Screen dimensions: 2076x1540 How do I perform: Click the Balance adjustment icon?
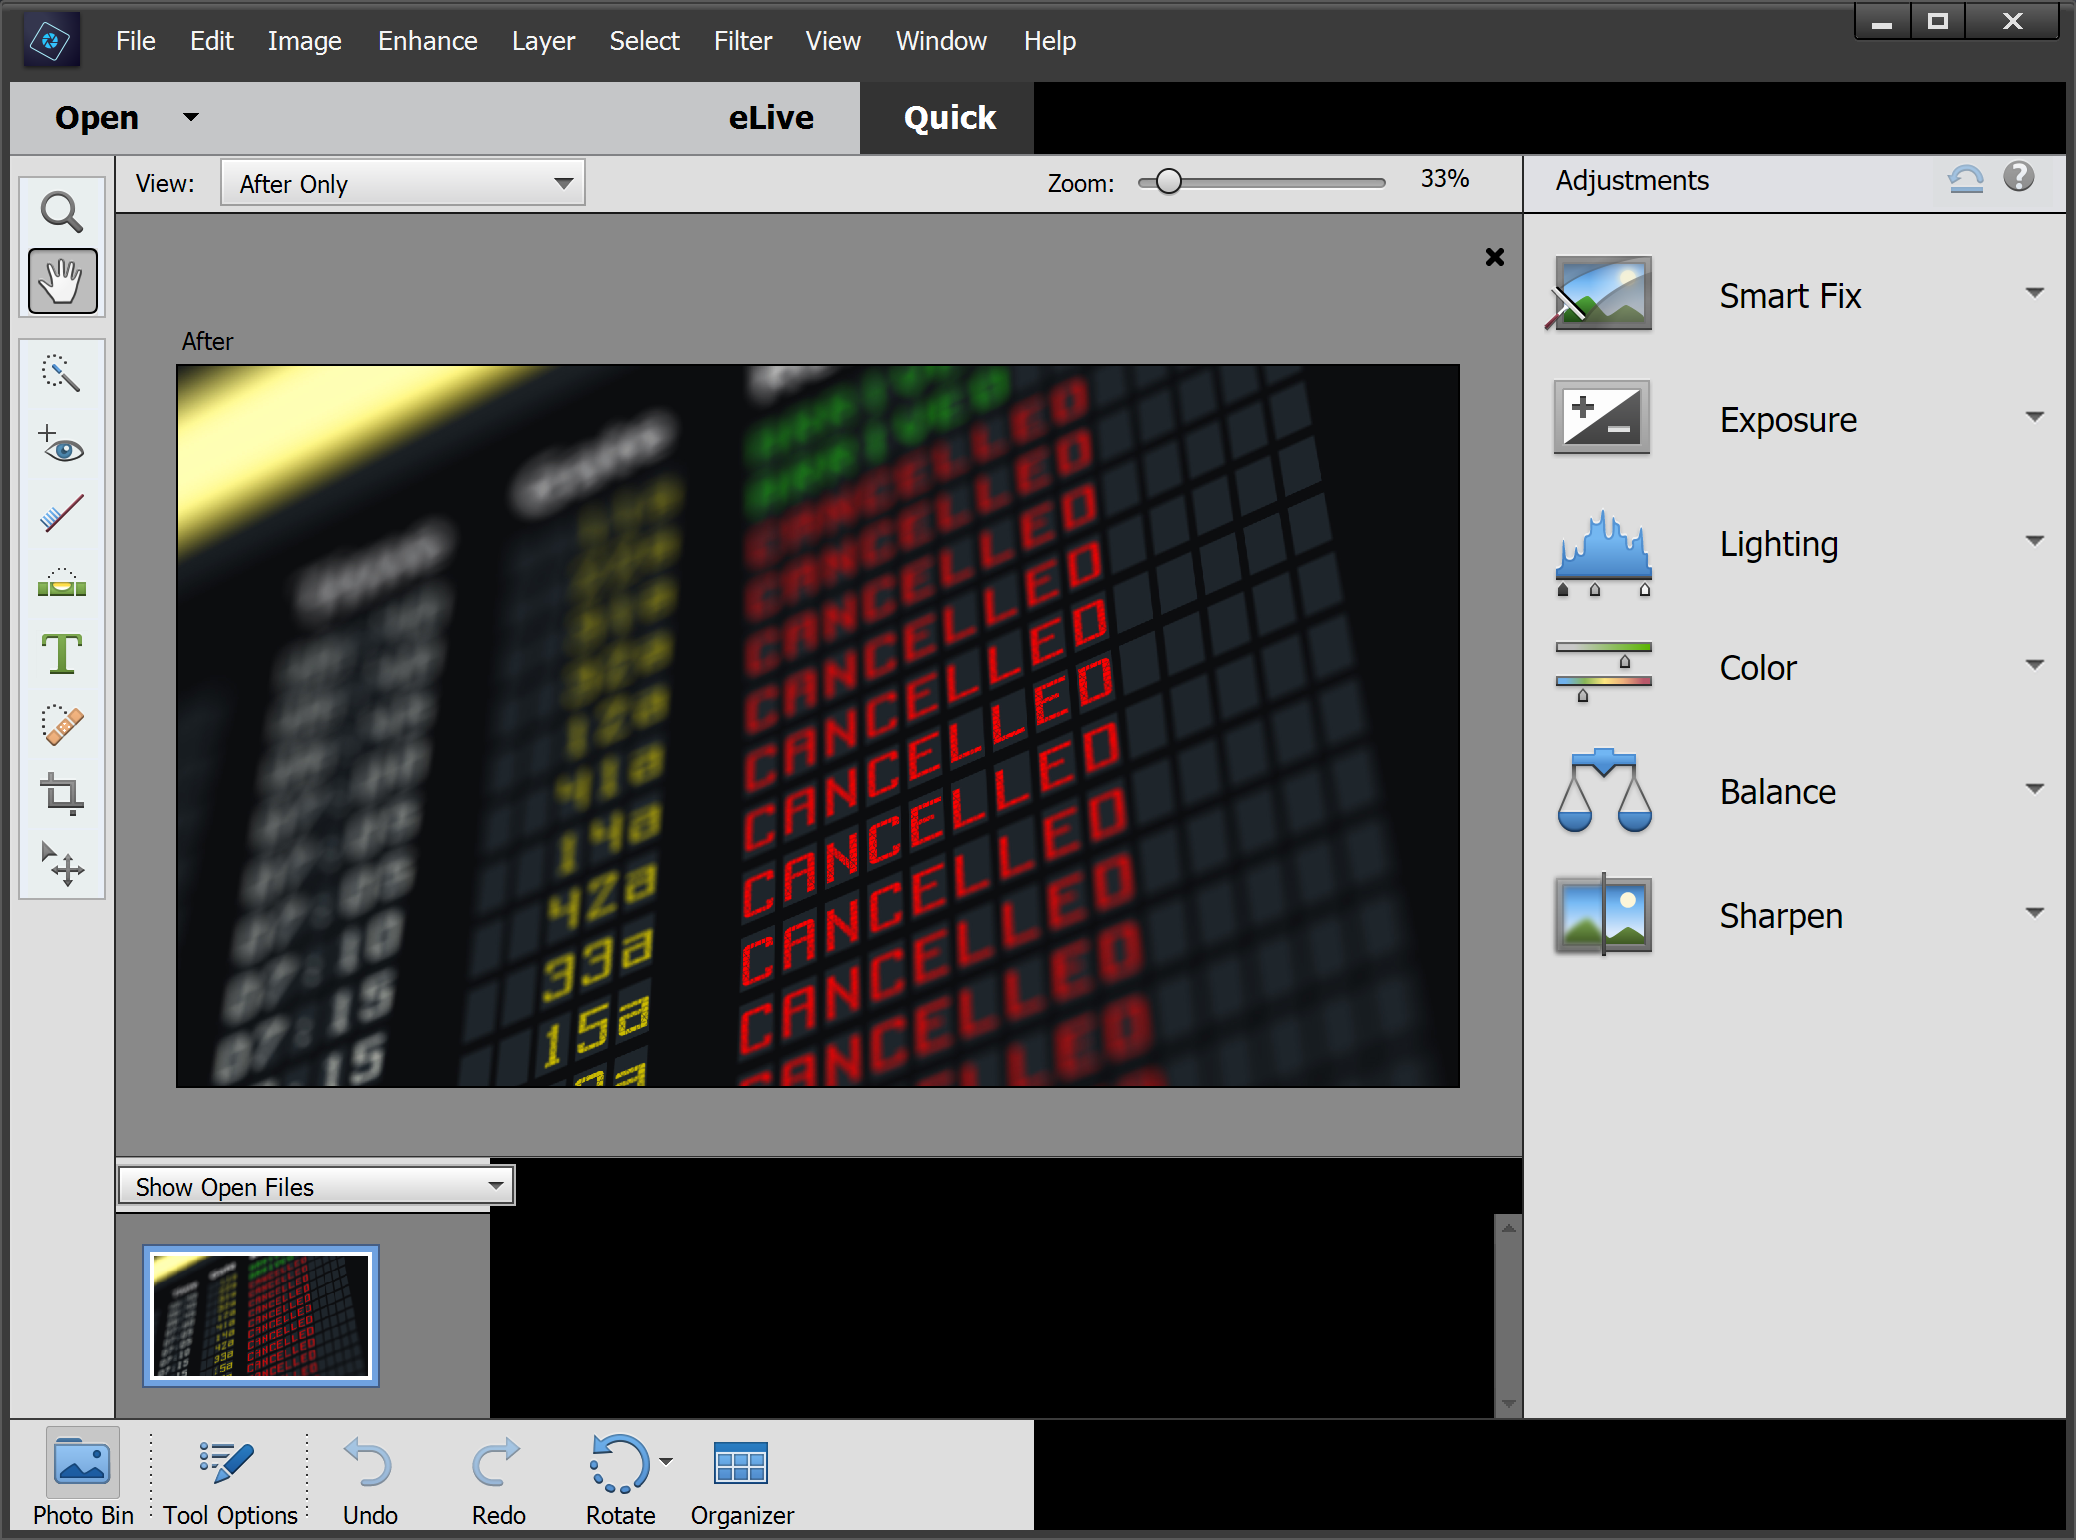click(x=1602, y=791)
